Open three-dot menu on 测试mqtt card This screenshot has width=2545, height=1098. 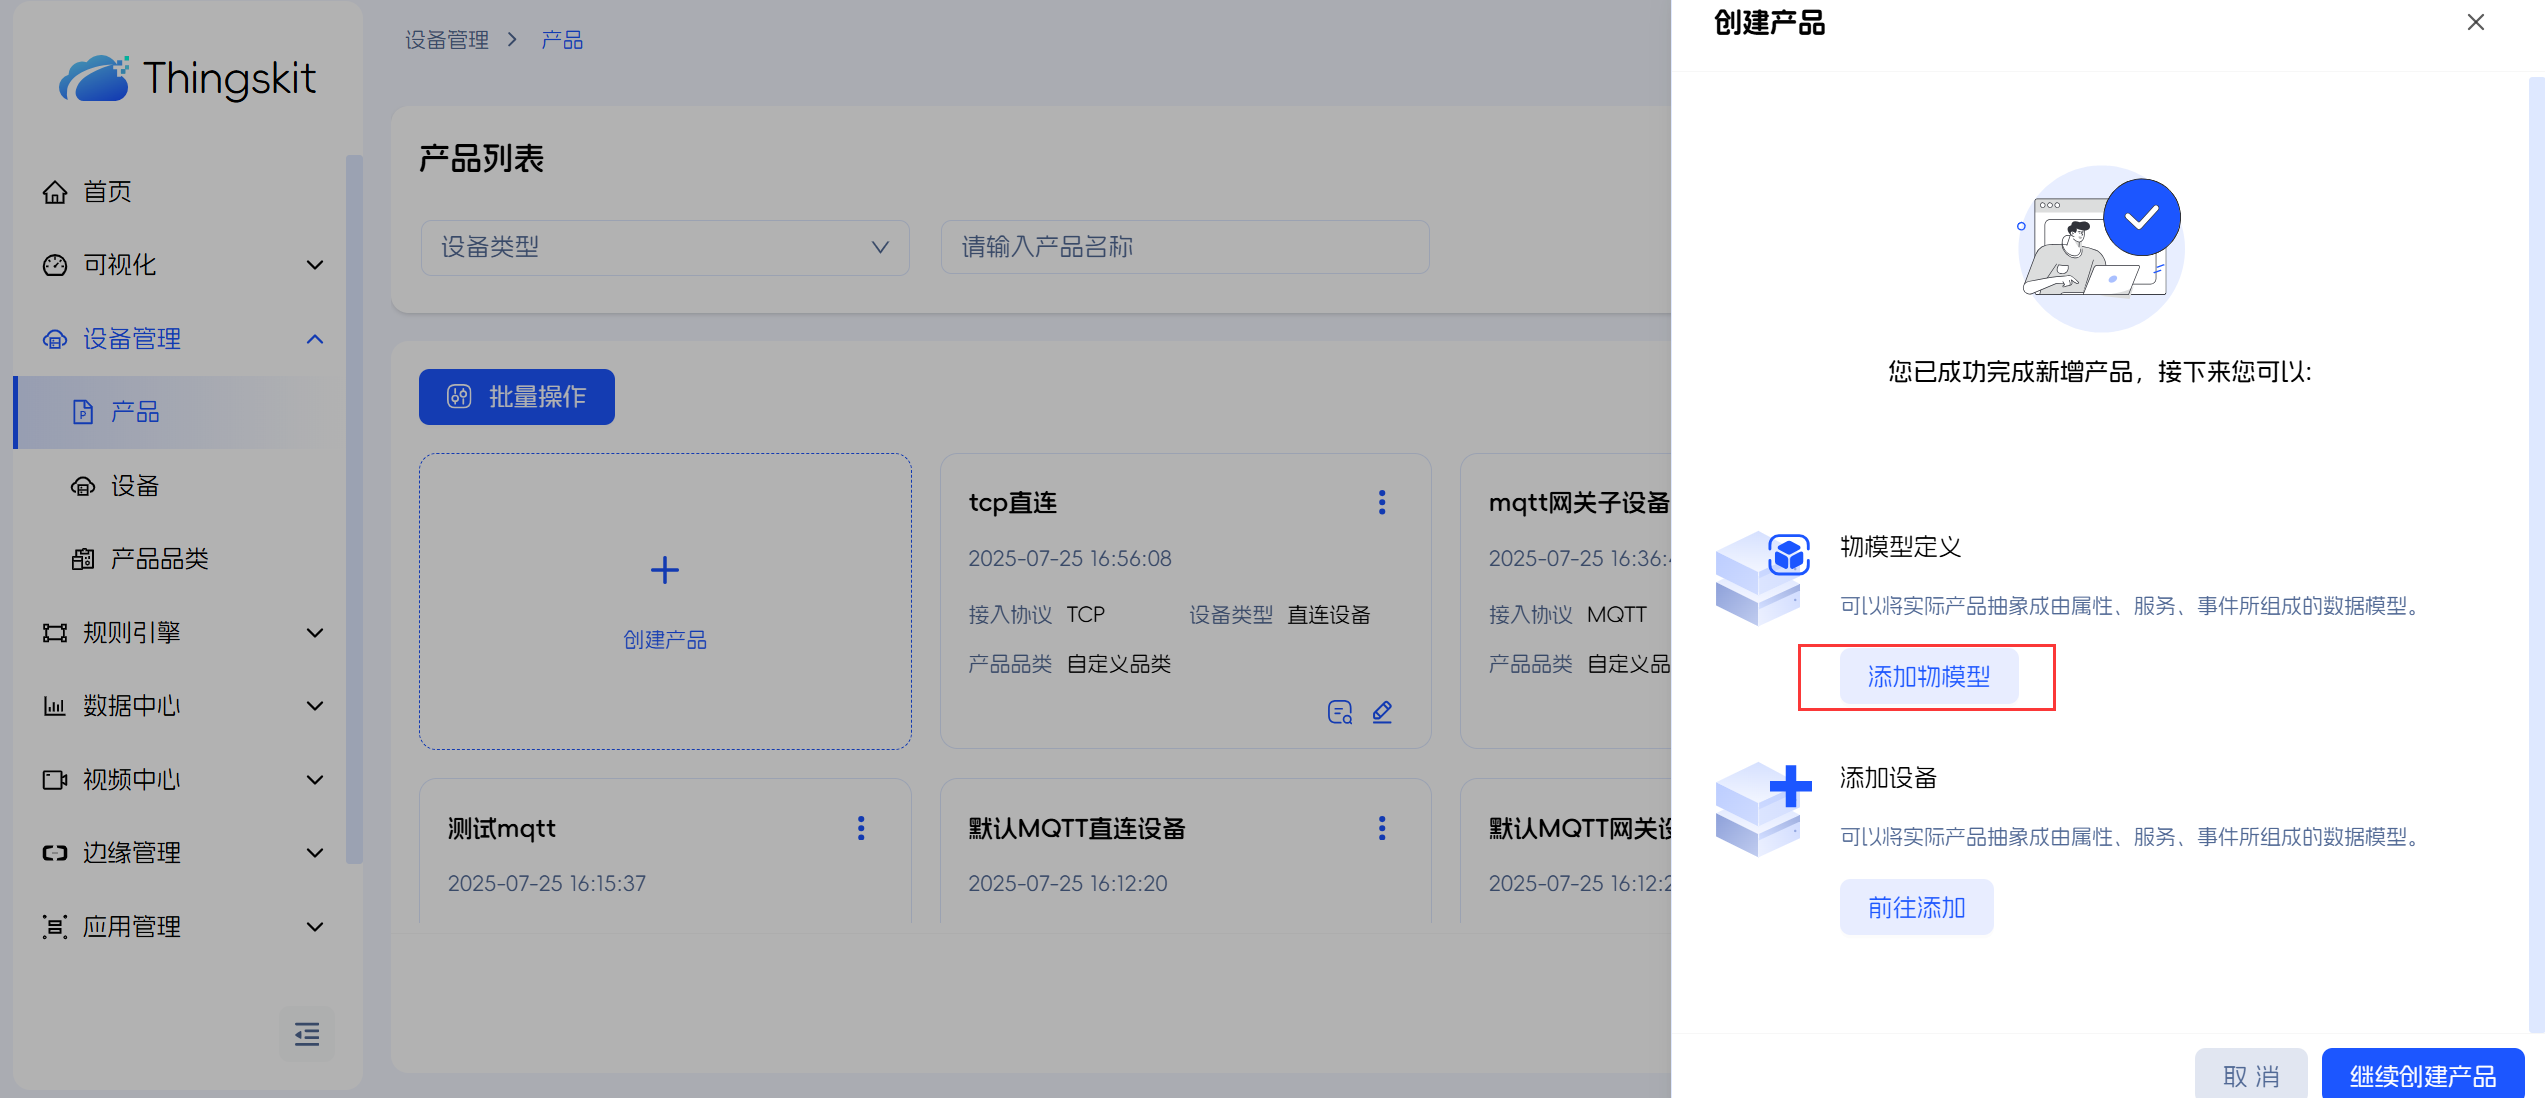(861, 828)
